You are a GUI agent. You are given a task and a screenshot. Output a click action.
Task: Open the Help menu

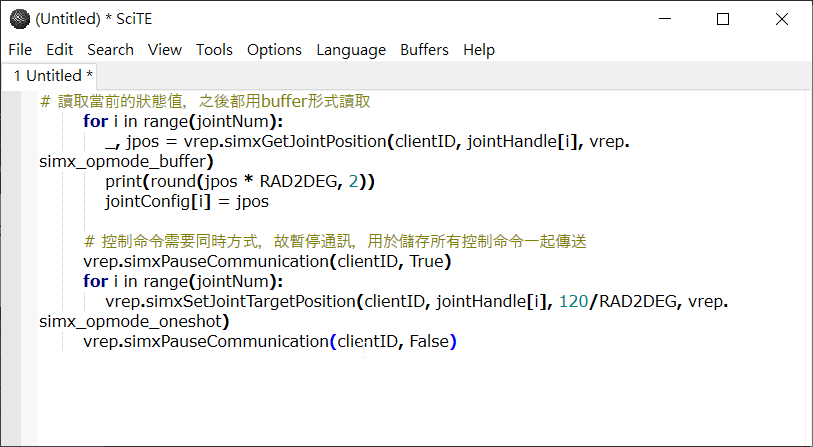coord(479,50)
